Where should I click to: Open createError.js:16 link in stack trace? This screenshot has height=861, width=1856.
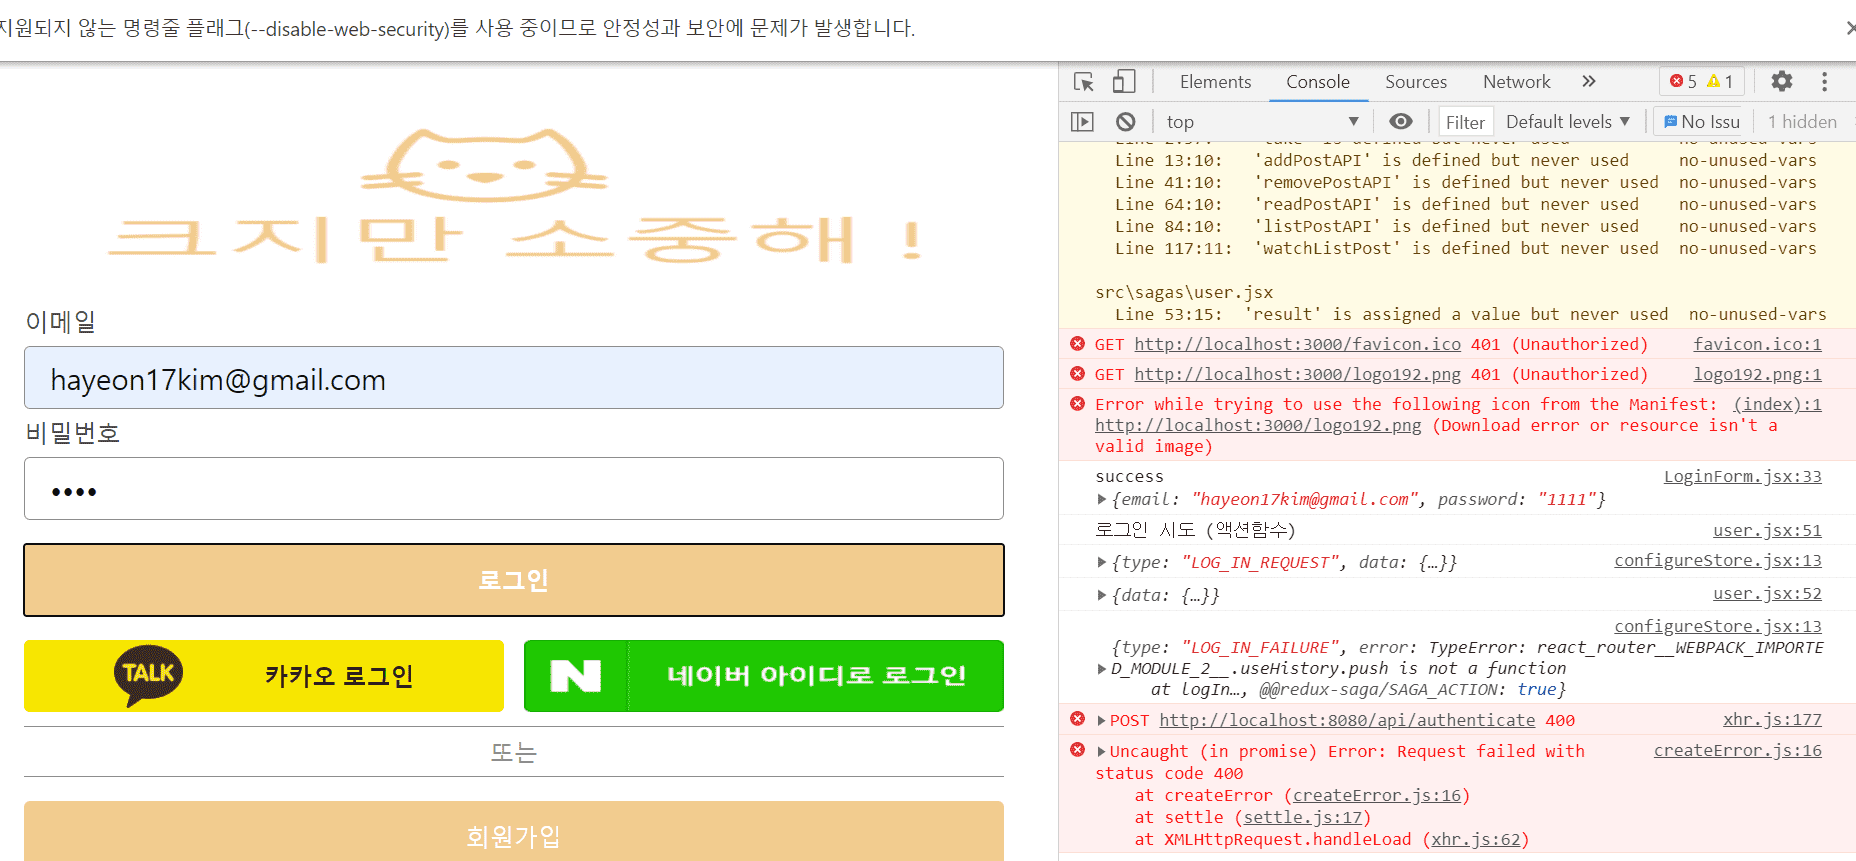(1376, 795)
